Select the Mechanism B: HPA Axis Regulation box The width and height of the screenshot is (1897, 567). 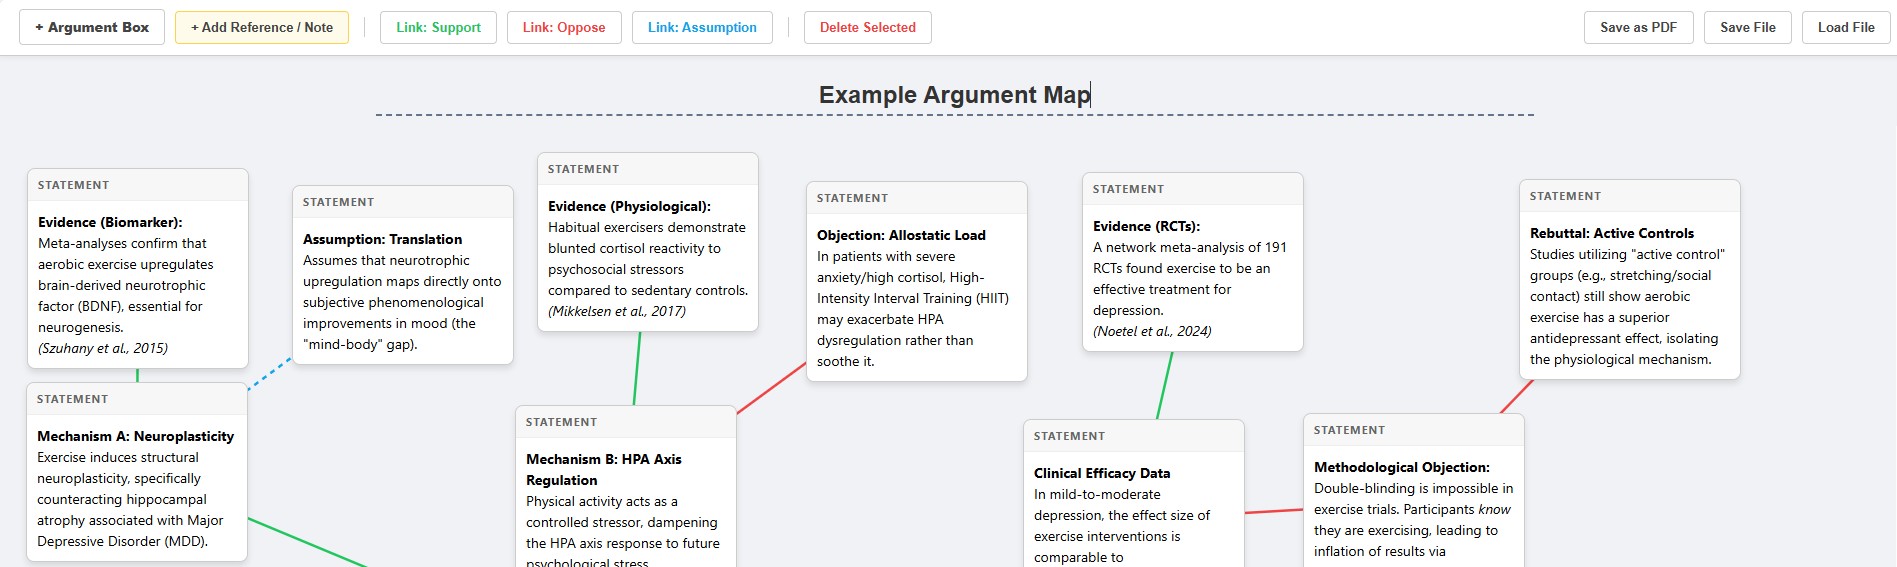point(625,500)
